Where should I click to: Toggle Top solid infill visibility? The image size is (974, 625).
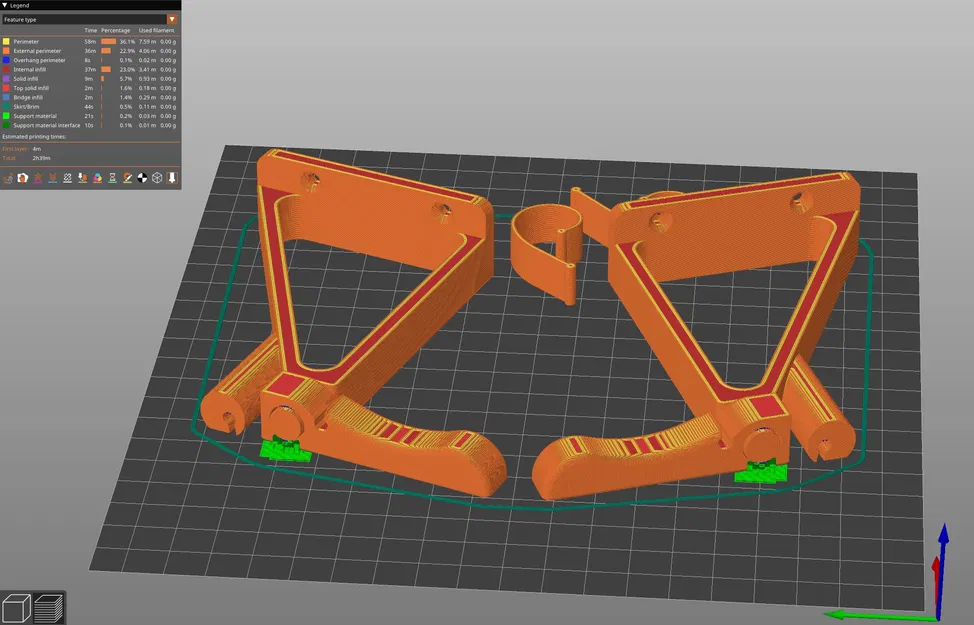coord(91,88)
